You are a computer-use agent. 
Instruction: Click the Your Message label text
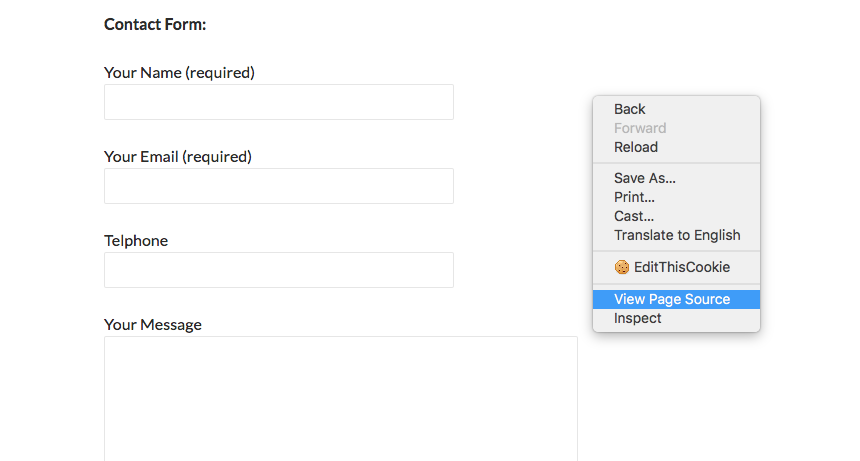coord(153,325)
